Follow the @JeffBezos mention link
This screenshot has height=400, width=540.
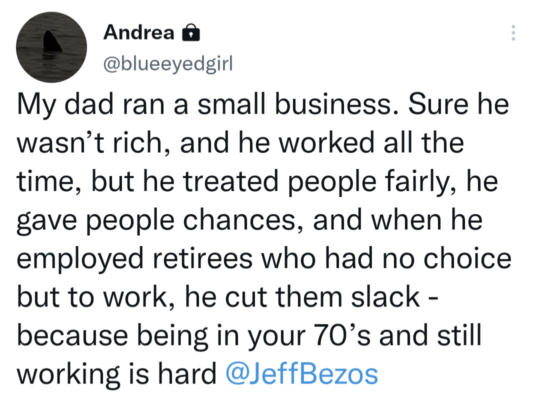[x=302, y=374]
